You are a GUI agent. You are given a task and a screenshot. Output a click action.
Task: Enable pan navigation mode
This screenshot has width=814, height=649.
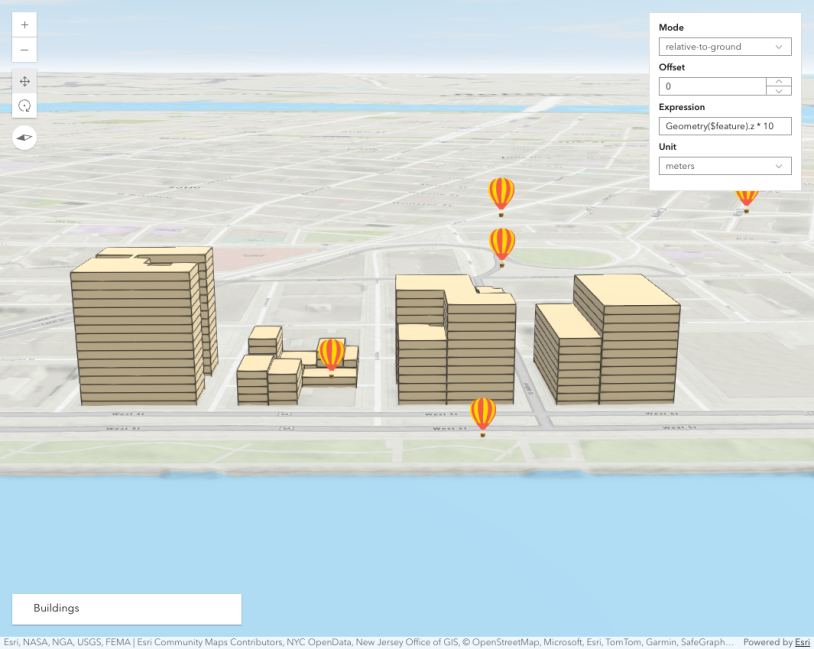coord(24,81)
